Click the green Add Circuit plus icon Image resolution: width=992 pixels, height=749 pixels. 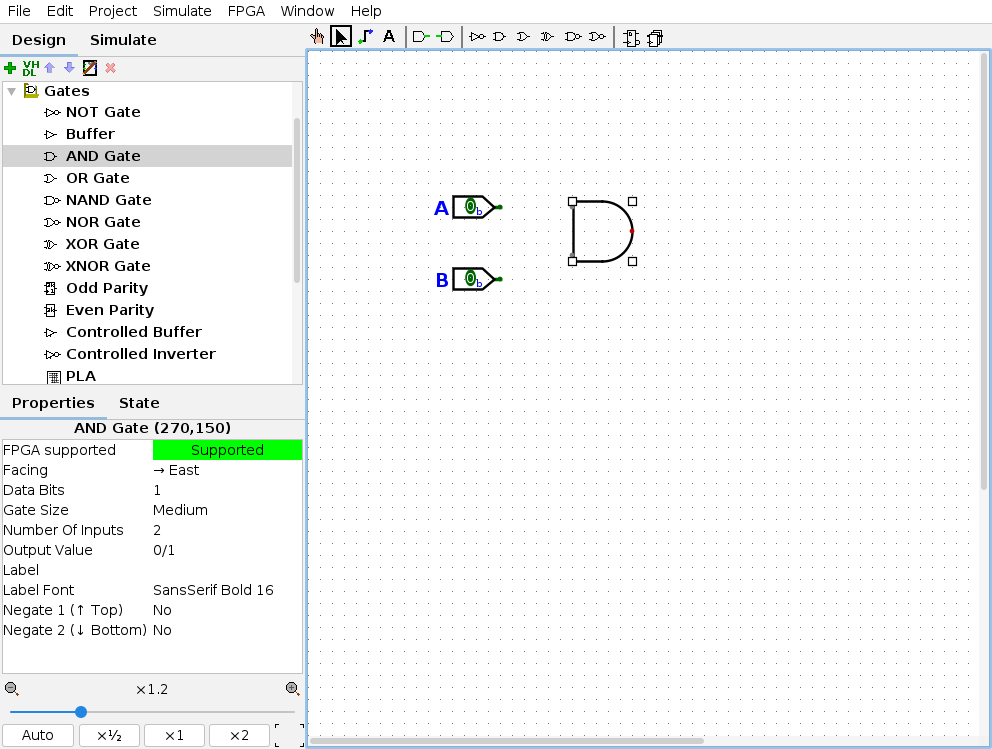tap(10, 68)
